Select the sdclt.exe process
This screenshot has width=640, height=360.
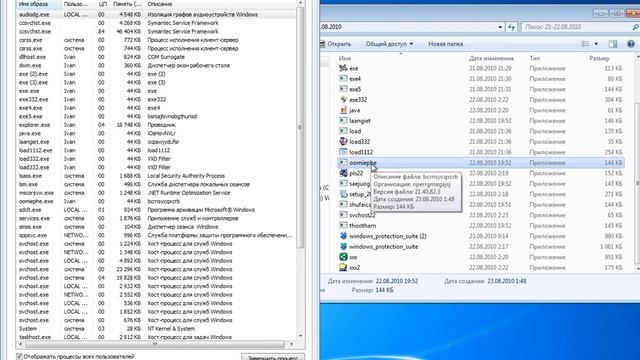[x=156, y=210]
